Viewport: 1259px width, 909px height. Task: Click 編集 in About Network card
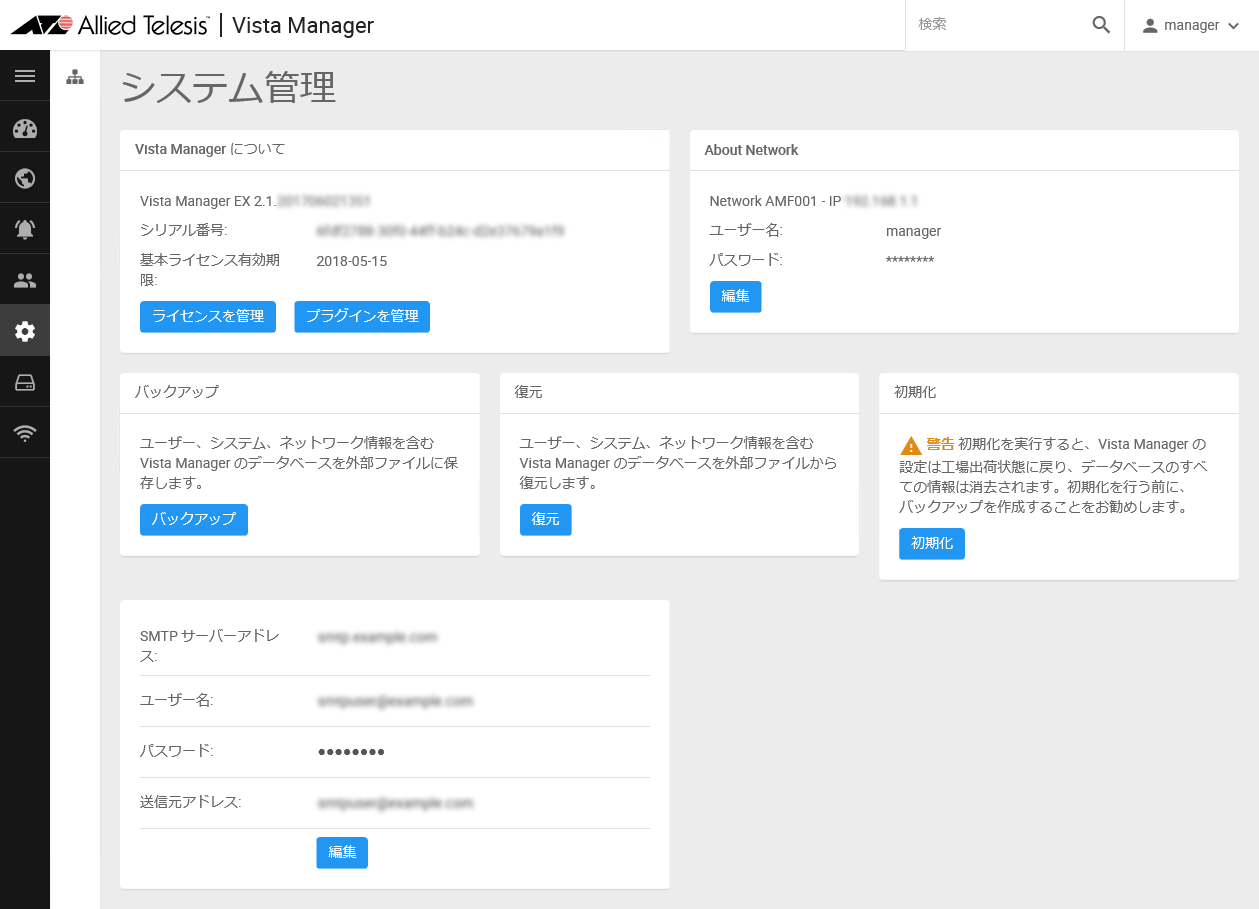pyautogui.click(x=735, y=296)
